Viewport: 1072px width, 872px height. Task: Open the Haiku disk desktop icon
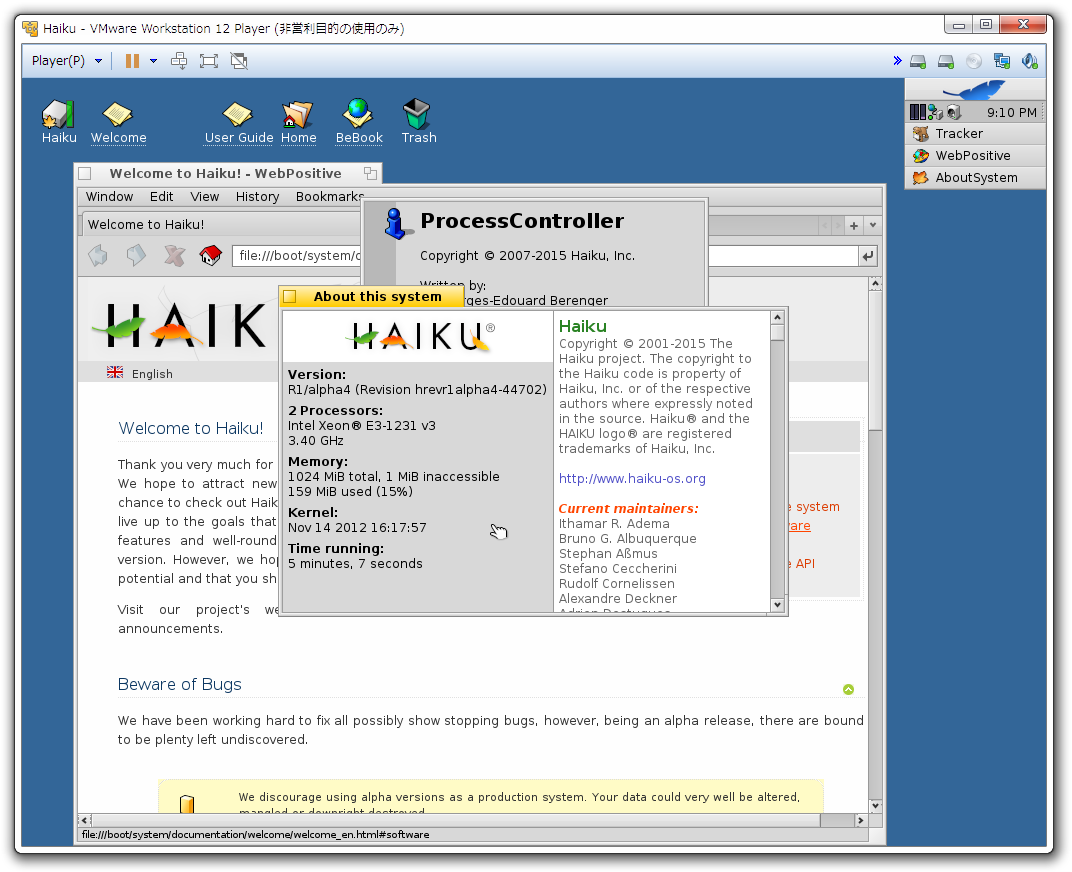click(x=59, y=121)
